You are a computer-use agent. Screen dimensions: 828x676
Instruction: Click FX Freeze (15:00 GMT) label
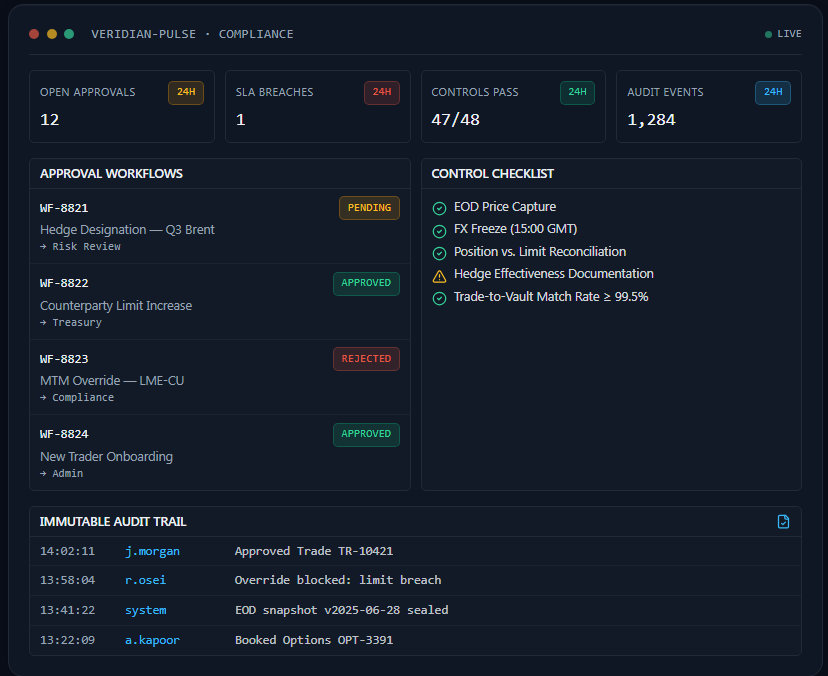pyautogui.click(x=515, y=229)
